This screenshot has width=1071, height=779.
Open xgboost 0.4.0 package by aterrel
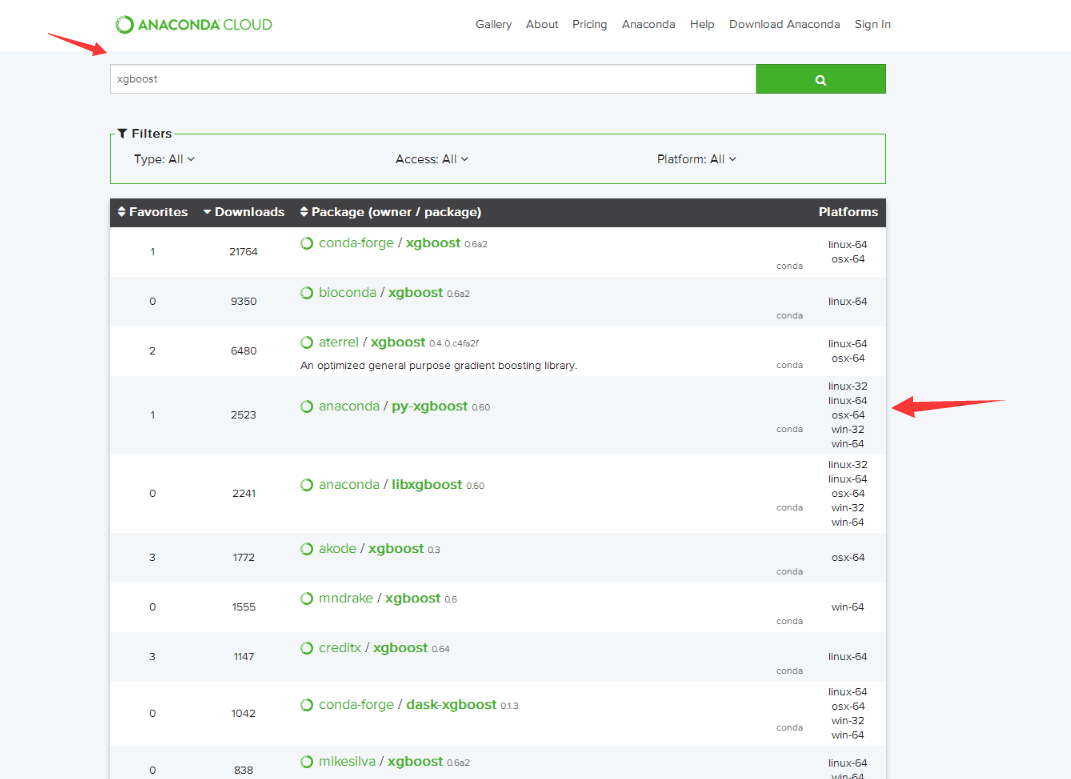[x=398, y=342]
